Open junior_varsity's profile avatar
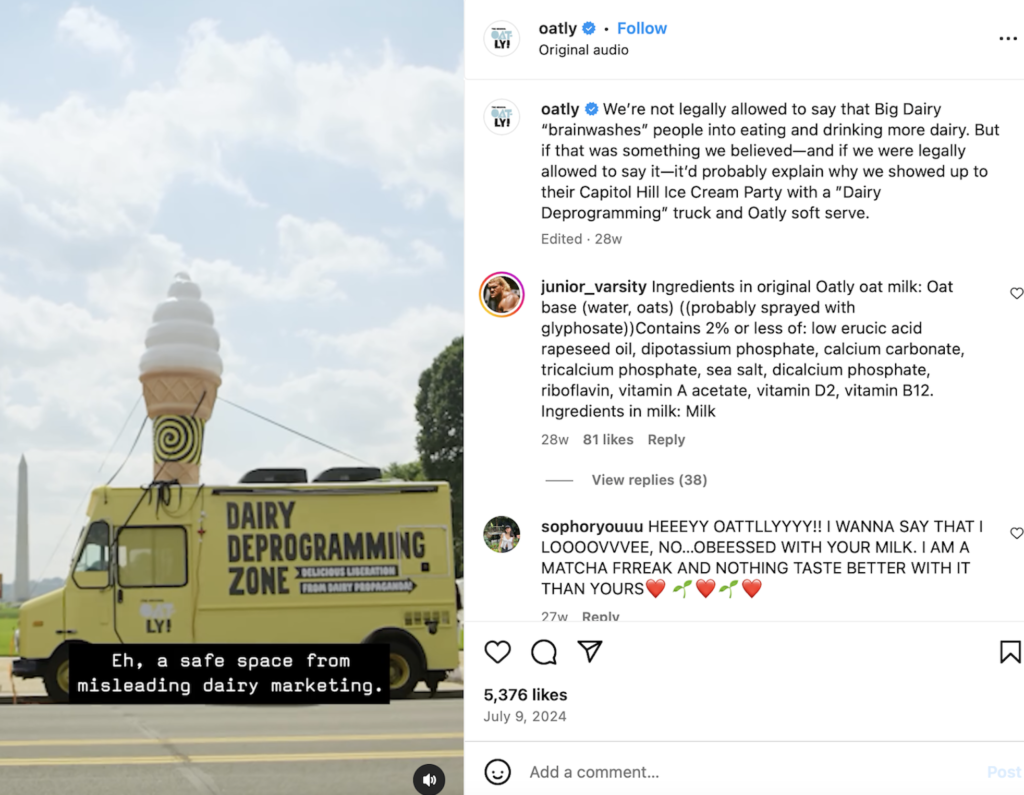 (502, 295)
